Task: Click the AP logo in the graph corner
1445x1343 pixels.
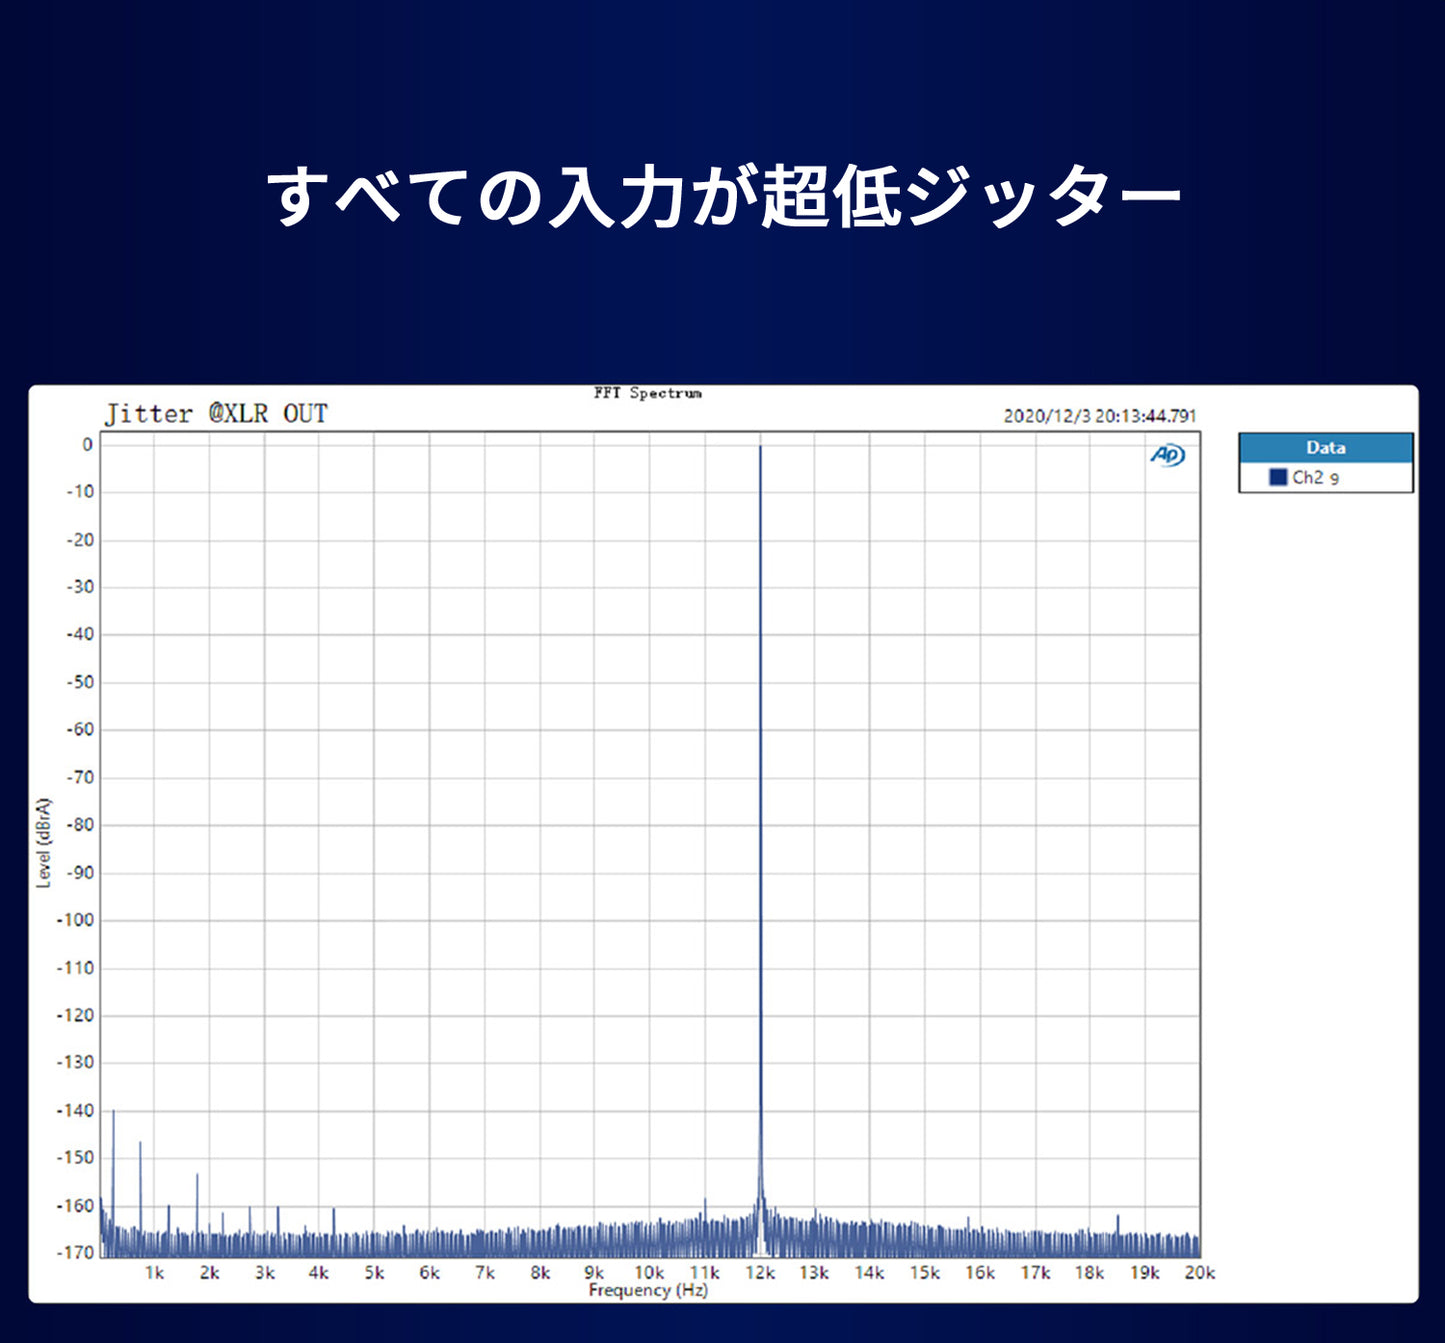Action: 1167,455
